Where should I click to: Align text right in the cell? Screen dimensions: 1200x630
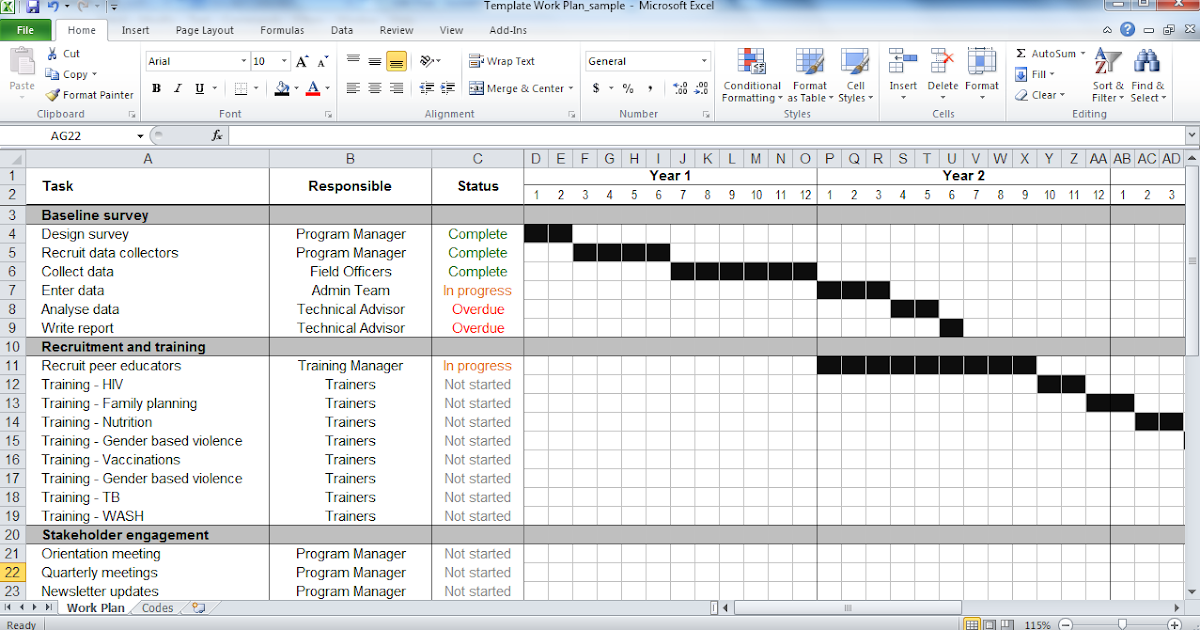tap(396, 88)
